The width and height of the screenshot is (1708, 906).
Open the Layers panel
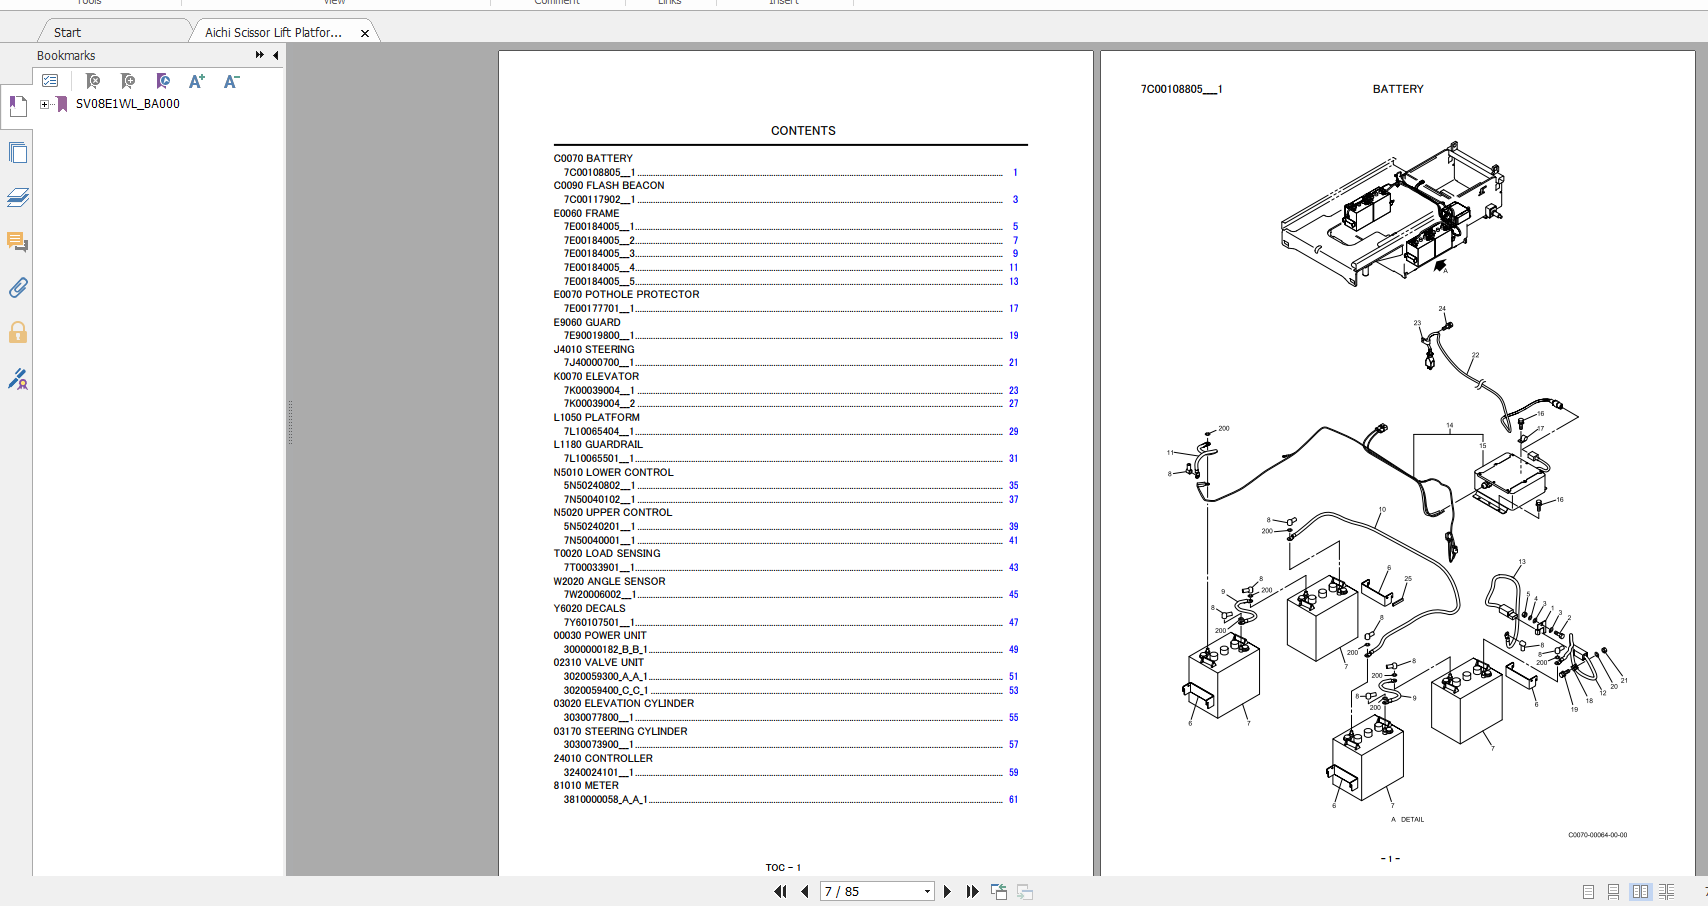17,197
